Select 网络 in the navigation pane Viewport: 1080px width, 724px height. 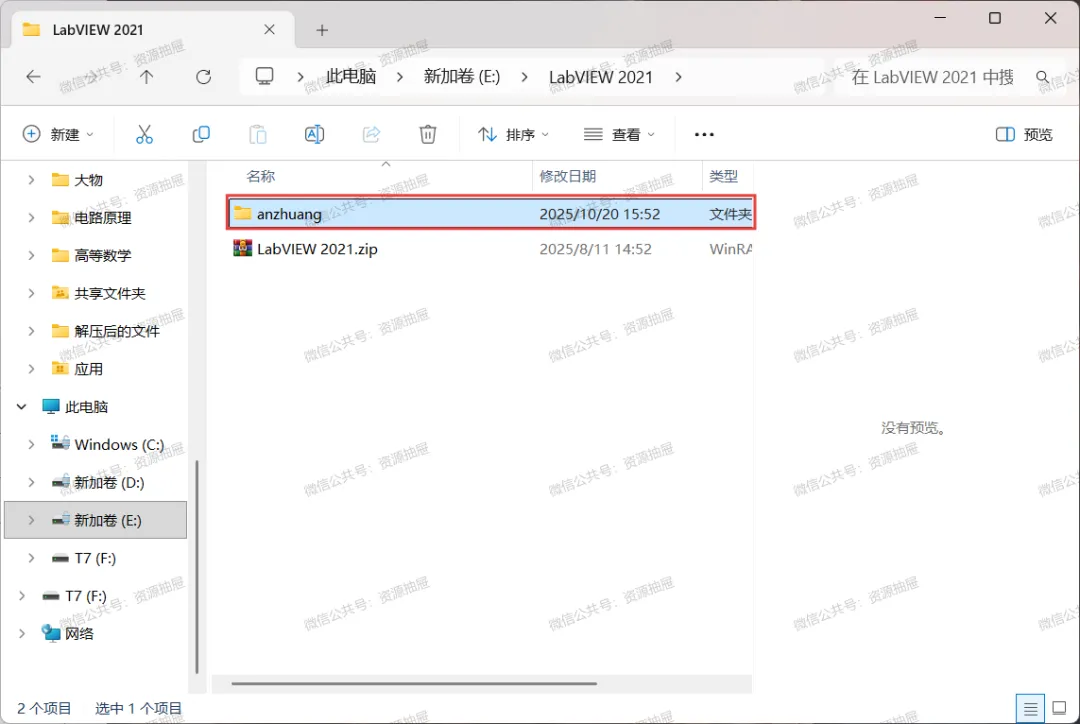click(x=79, y=634)
